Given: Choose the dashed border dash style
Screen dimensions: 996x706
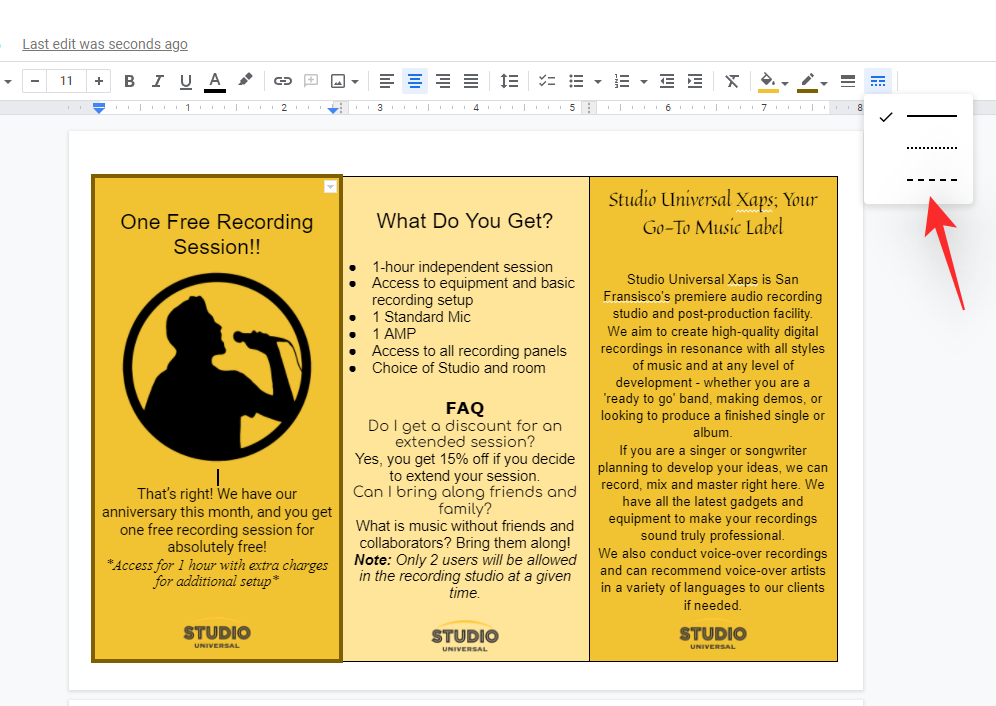Looking at the screenshot, I should 931,180.
